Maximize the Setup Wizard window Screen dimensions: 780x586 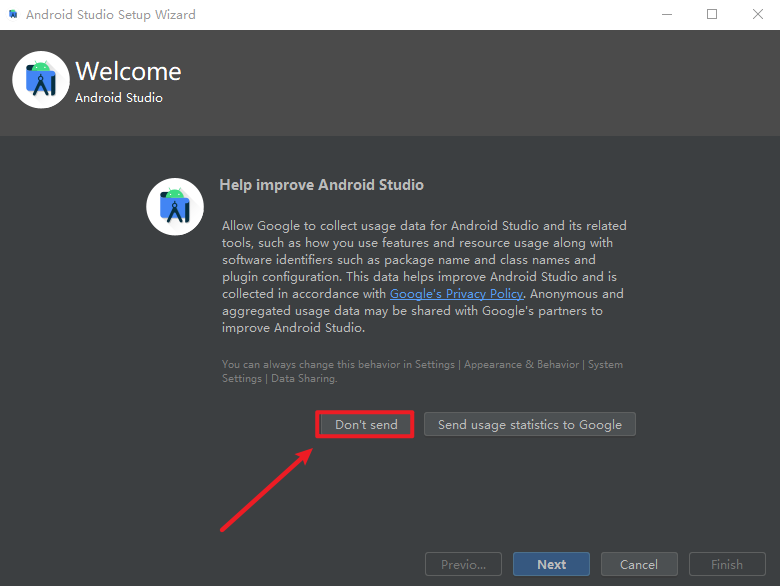coord(712,15)
